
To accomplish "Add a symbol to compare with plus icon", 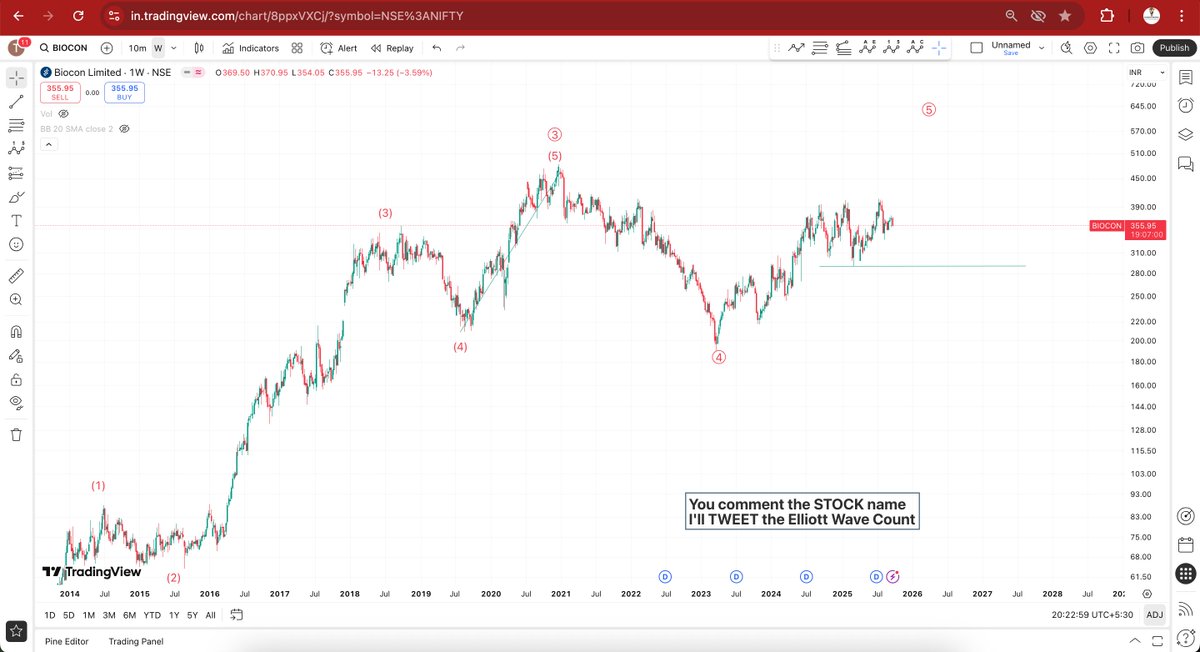I will click(x=107, y=48).
